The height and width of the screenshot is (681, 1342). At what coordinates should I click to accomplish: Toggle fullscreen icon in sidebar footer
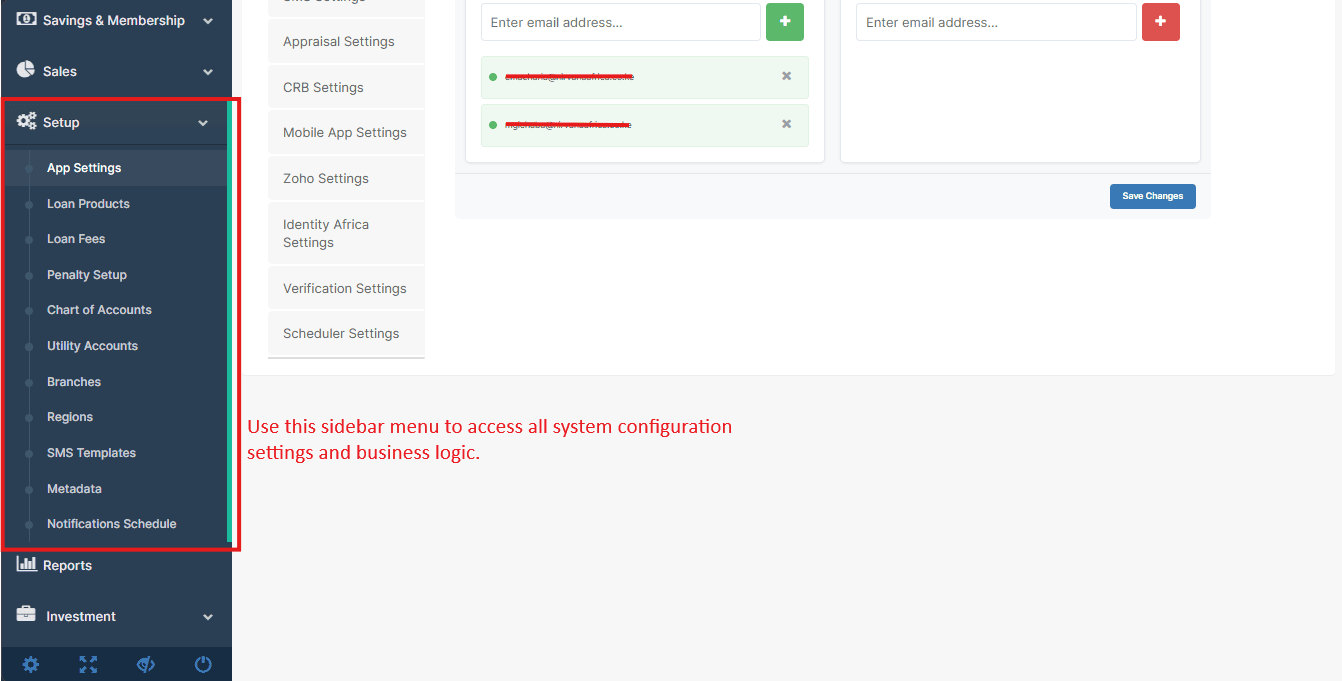pyautogui.click(x=88, y=664)
